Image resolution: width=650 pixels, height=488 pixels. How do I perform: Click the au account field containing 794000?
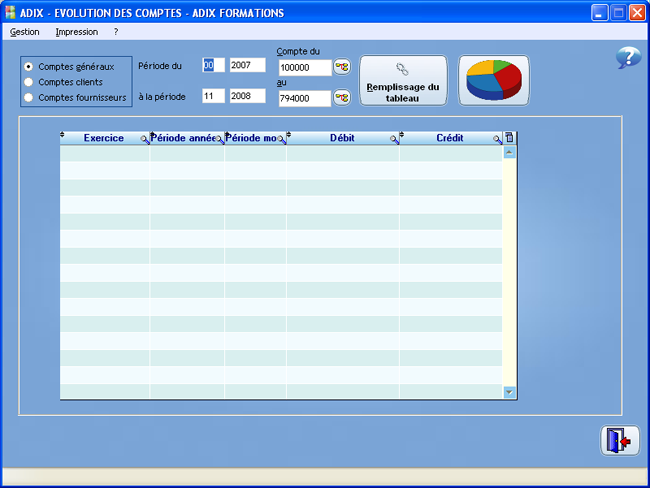(305, 98)
